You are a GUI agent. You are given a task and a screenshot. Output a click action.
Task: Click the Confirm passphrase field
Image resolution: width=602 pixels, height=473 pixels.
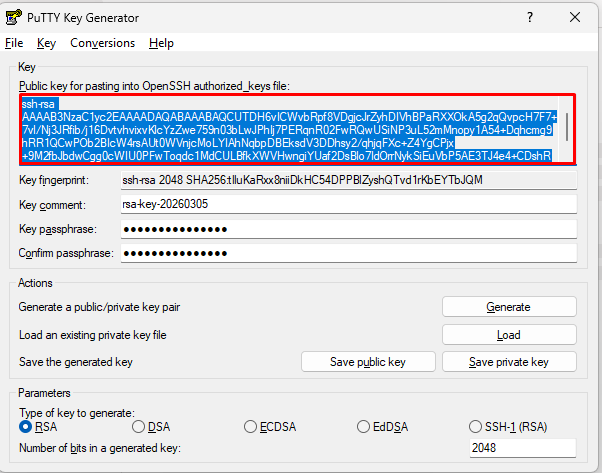point(348,253)
